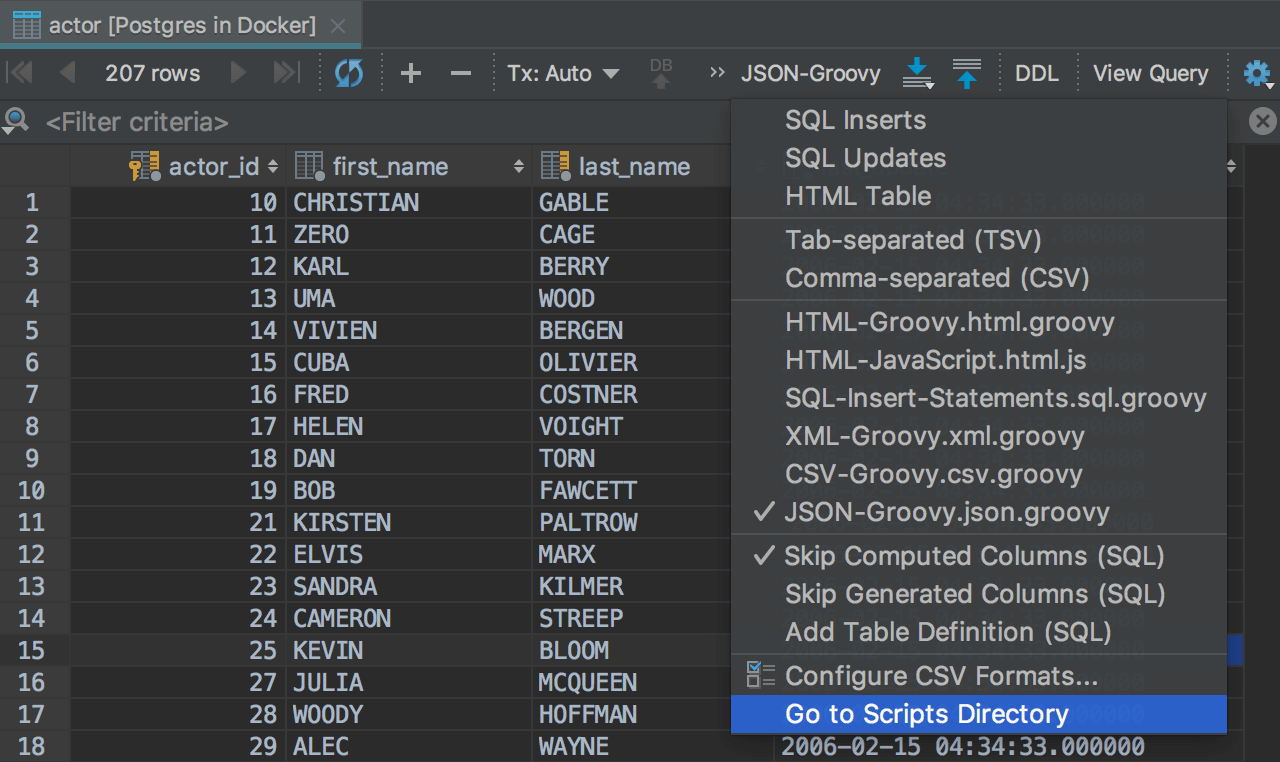
Task: Click the import data upload icon
Action: [x=966, y=73]
